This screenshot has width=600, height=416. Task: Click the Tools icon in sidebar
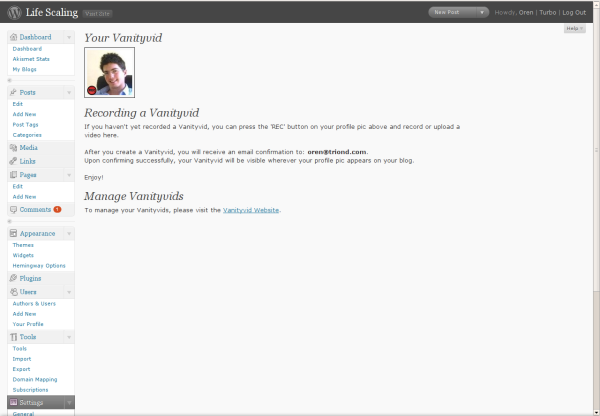coord(13,337)
